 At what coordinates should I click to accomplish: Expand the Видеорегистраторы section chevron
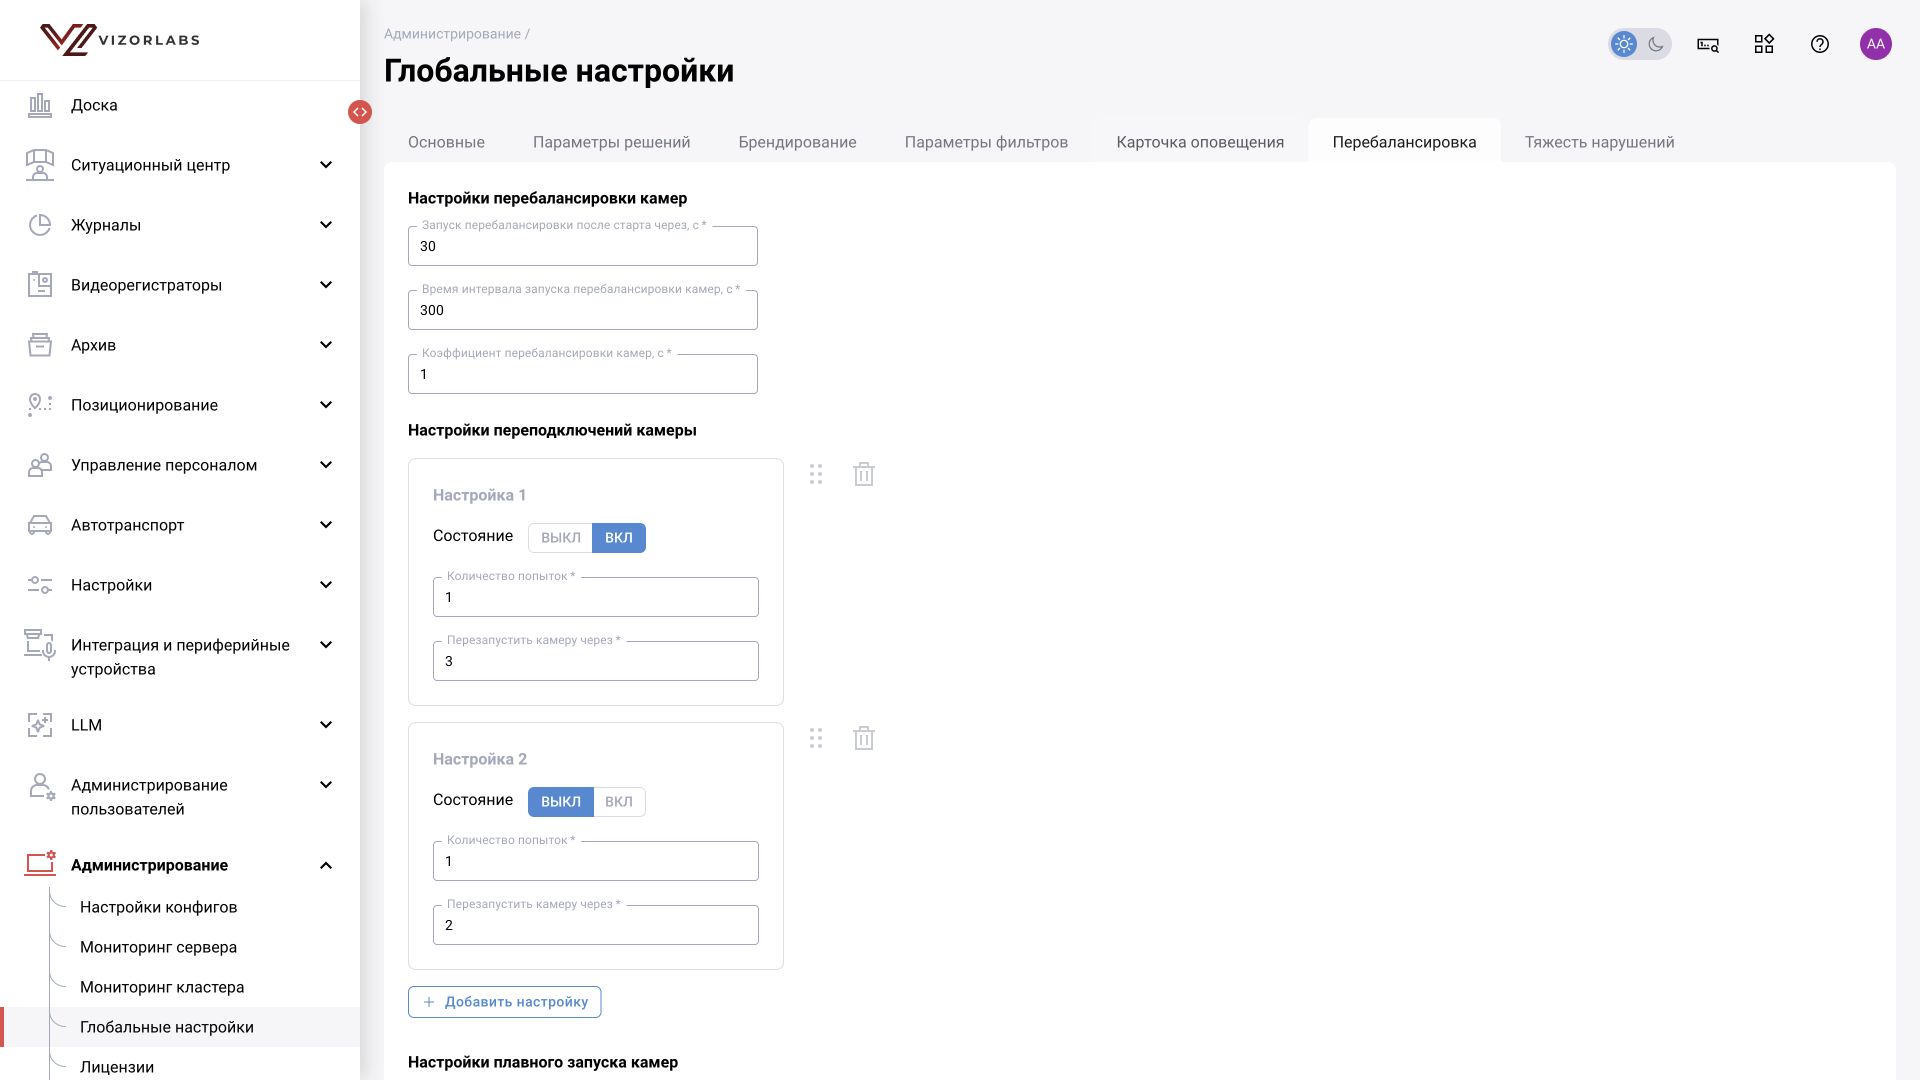coord(326,285)
